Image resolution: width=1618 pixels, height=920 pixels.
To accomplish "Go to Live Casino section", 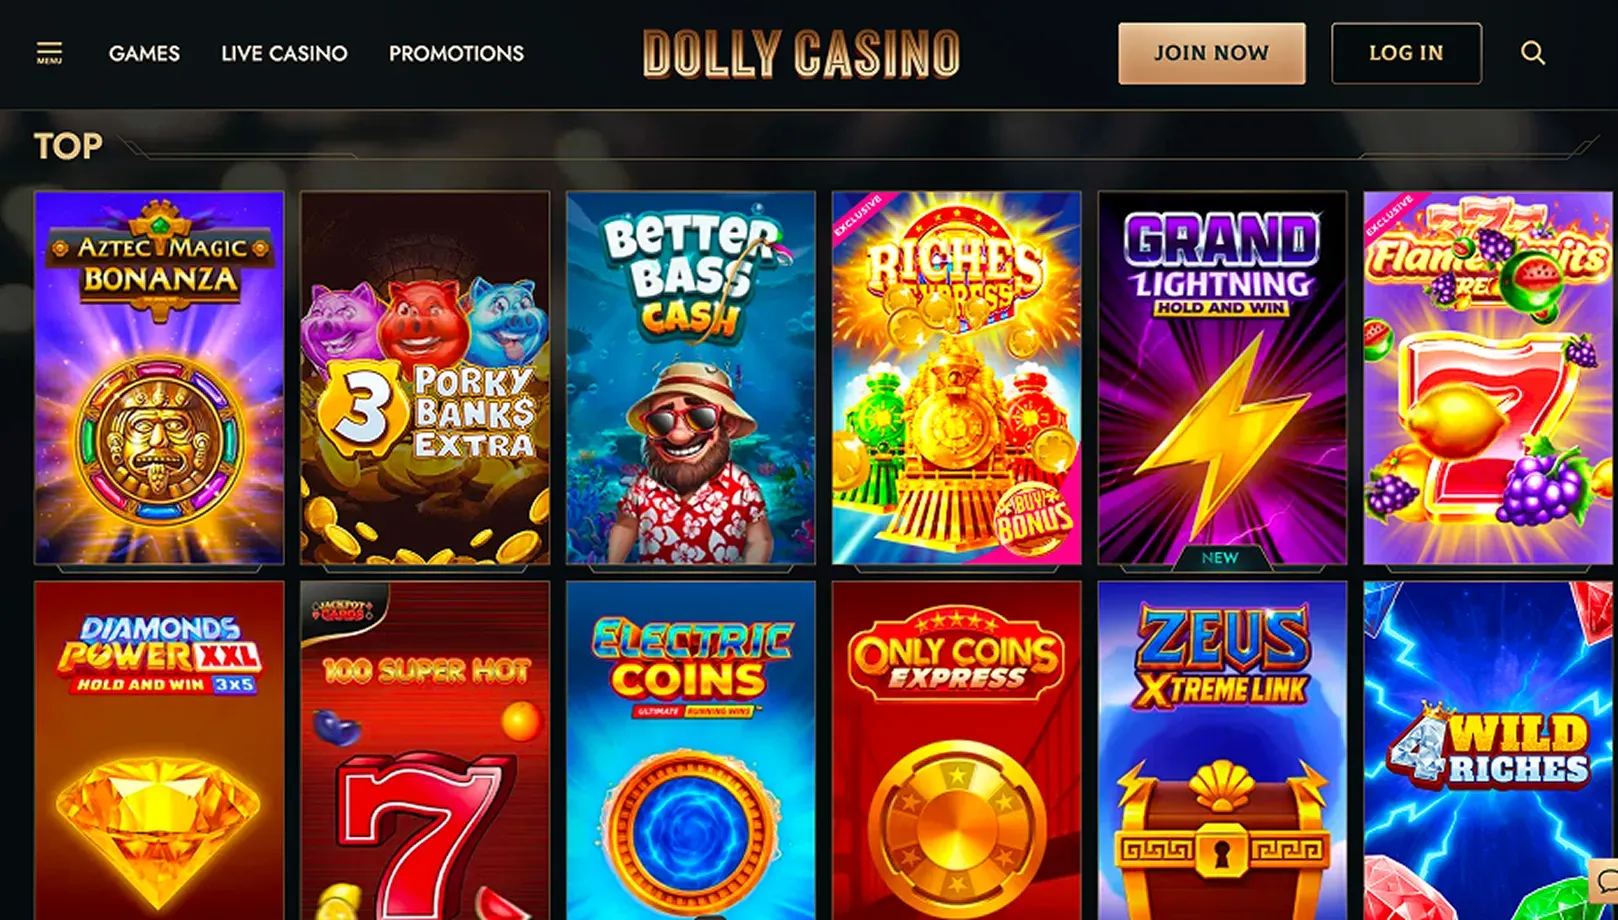I will point(284,53).
